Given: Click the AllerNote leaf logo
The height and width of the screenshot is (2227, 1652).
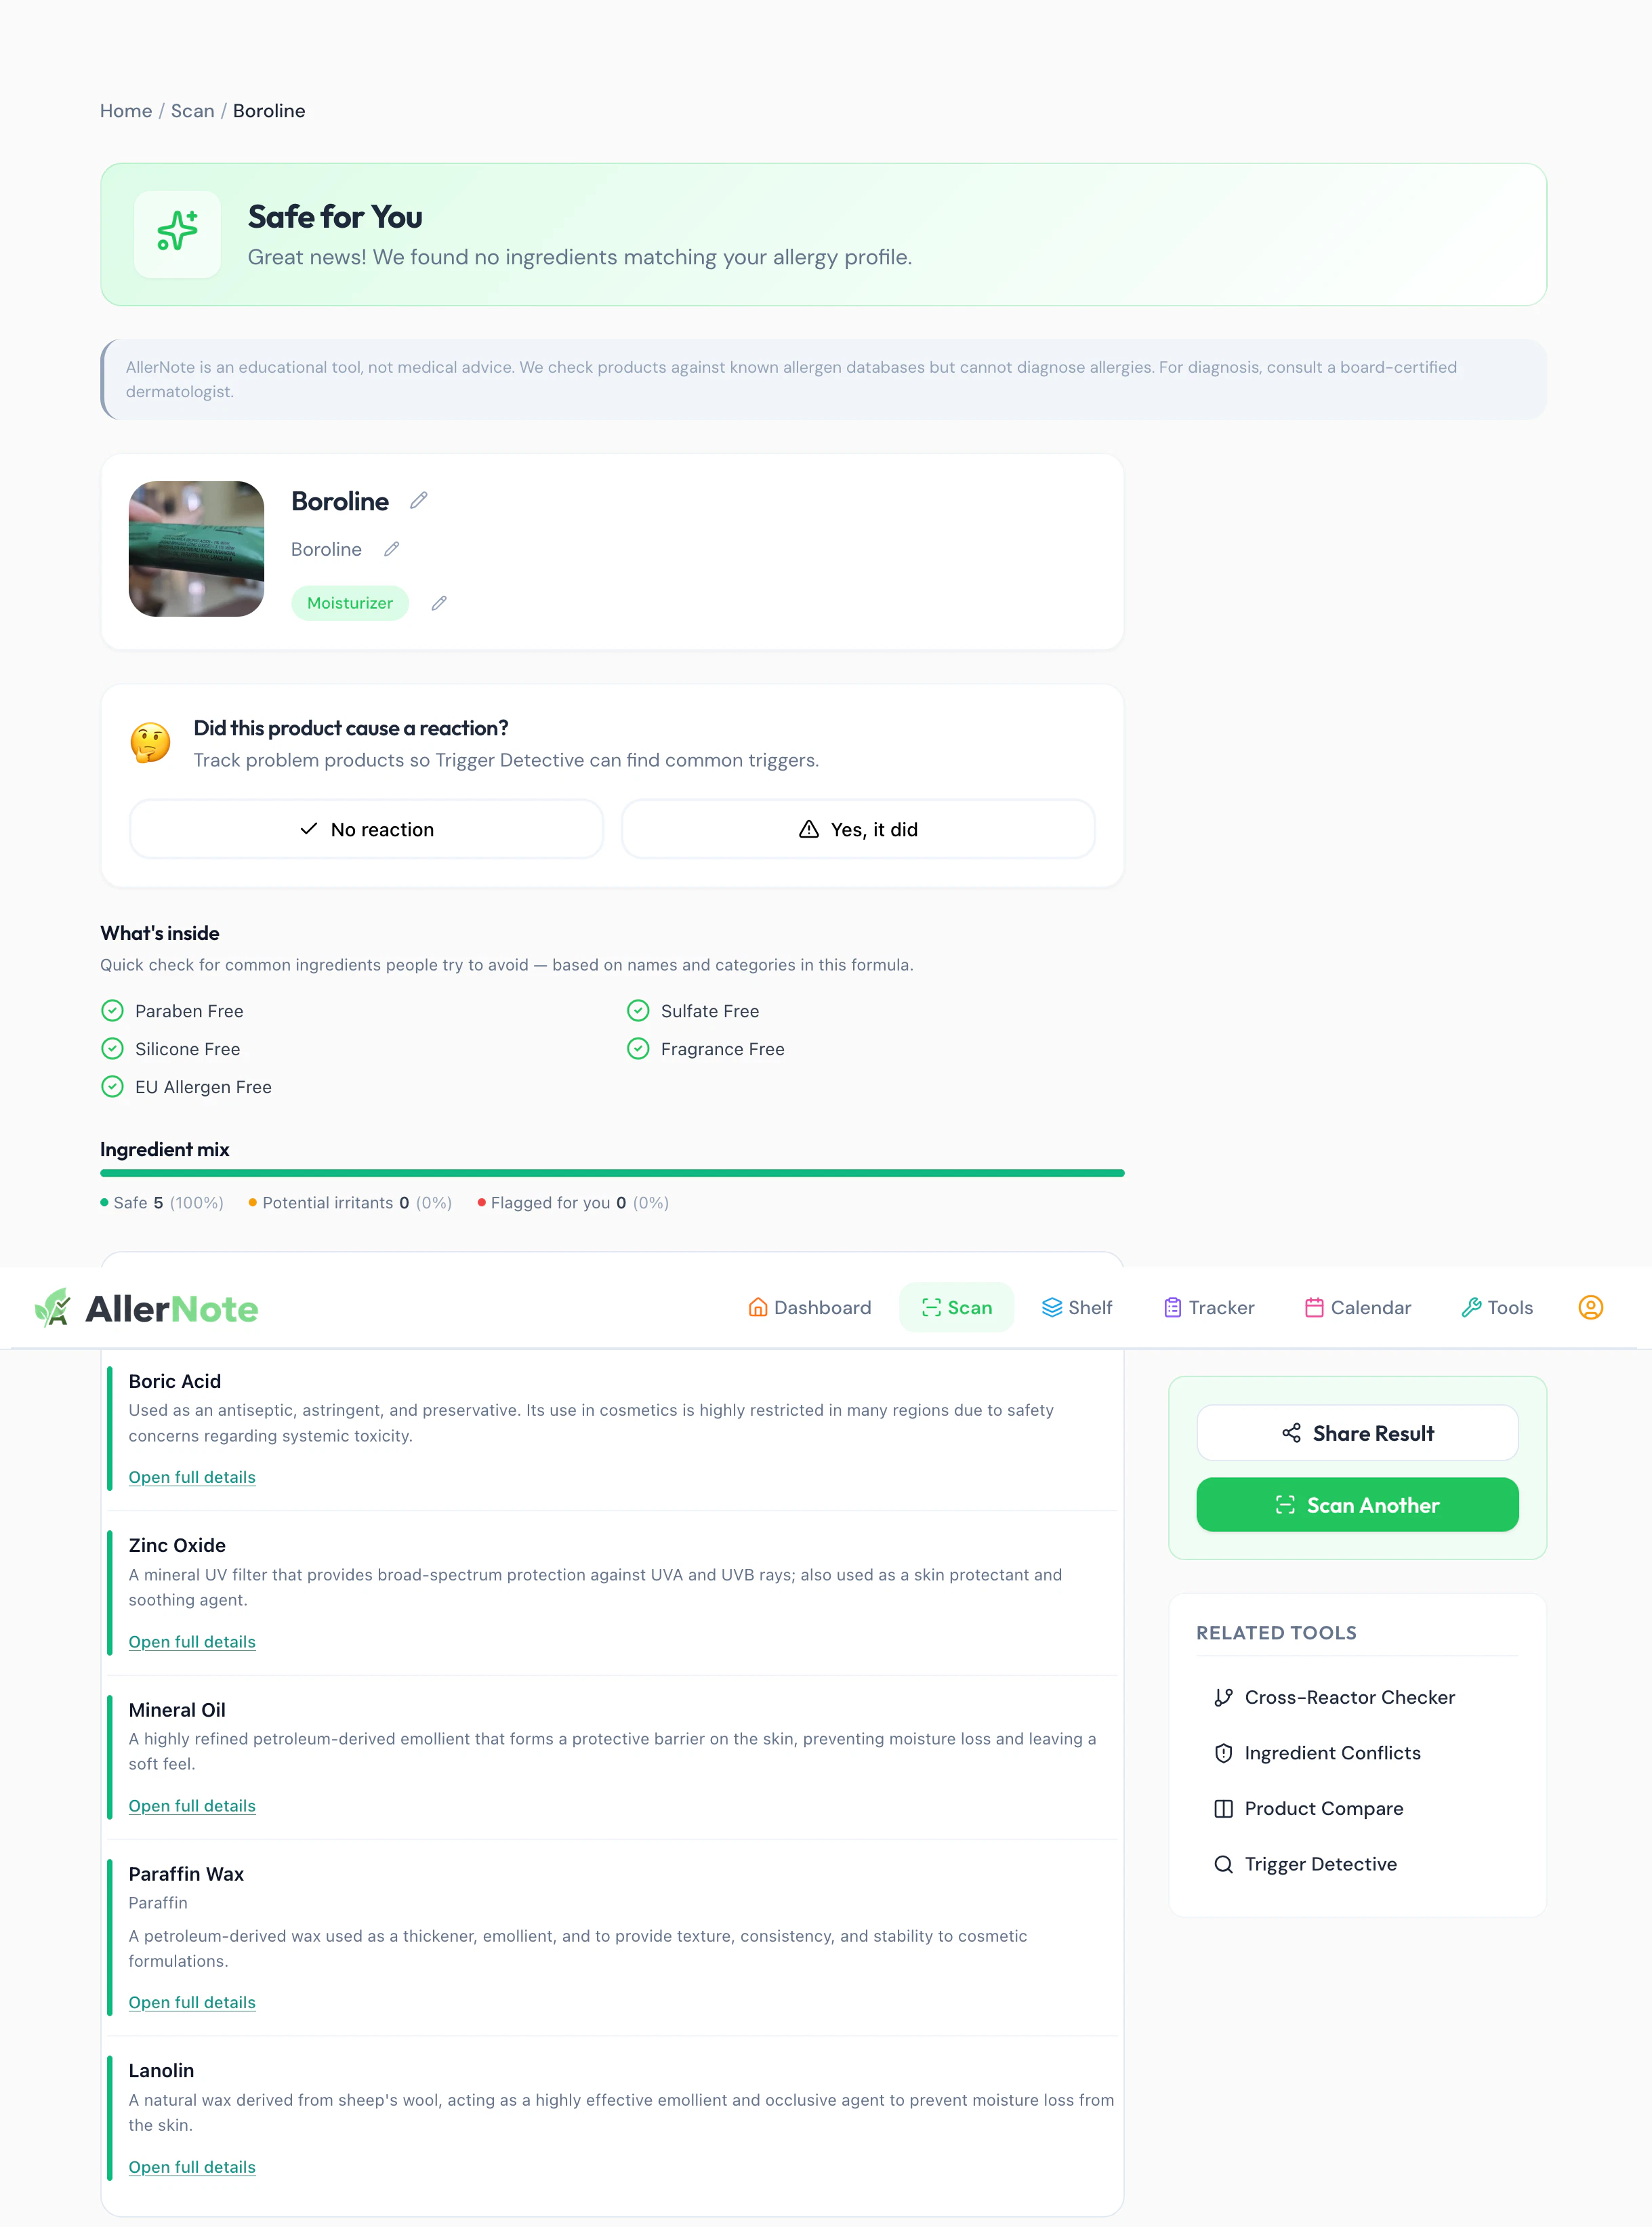Looking at the screenshot, I should coord(53,1307).
